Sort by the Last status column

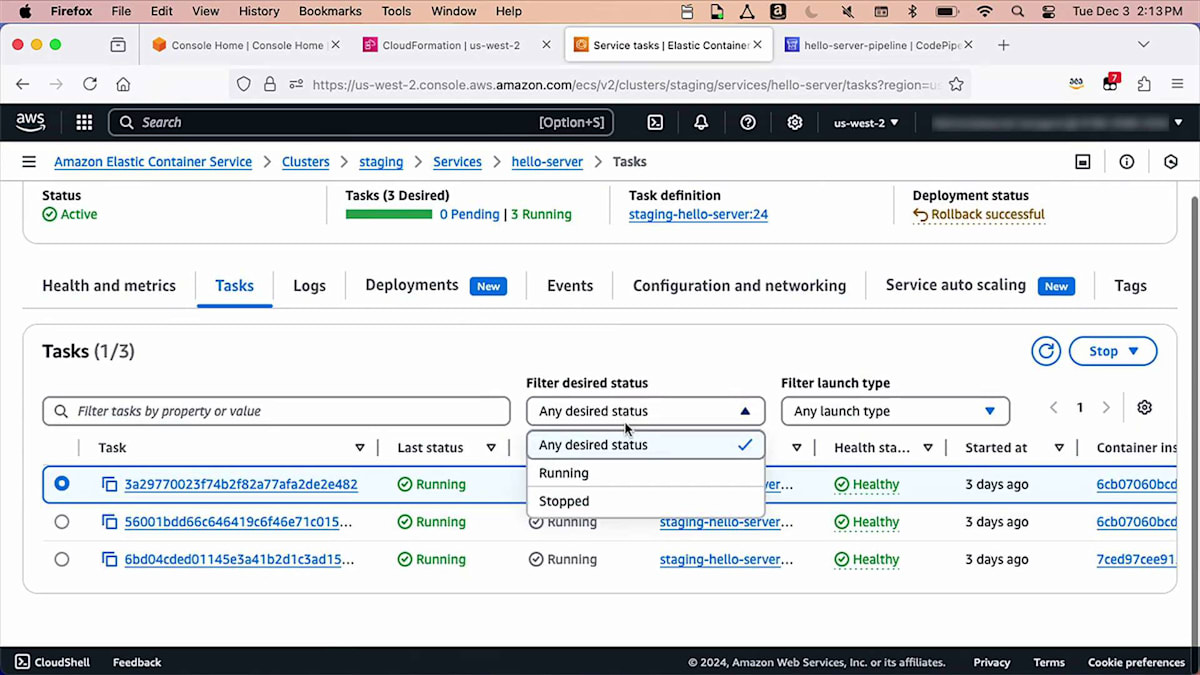click(491, 448)
